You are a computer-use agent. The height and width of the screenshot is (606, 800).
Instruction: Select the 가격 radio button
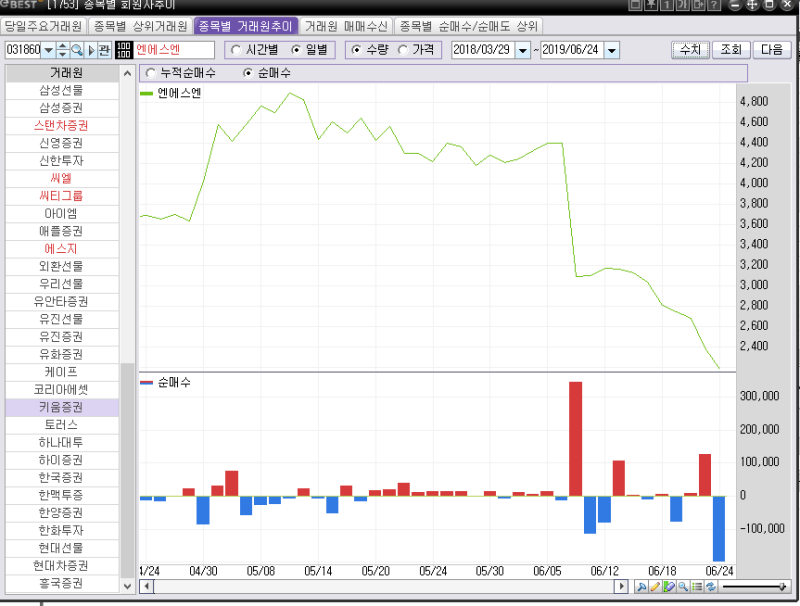click(x=403, y=50)
